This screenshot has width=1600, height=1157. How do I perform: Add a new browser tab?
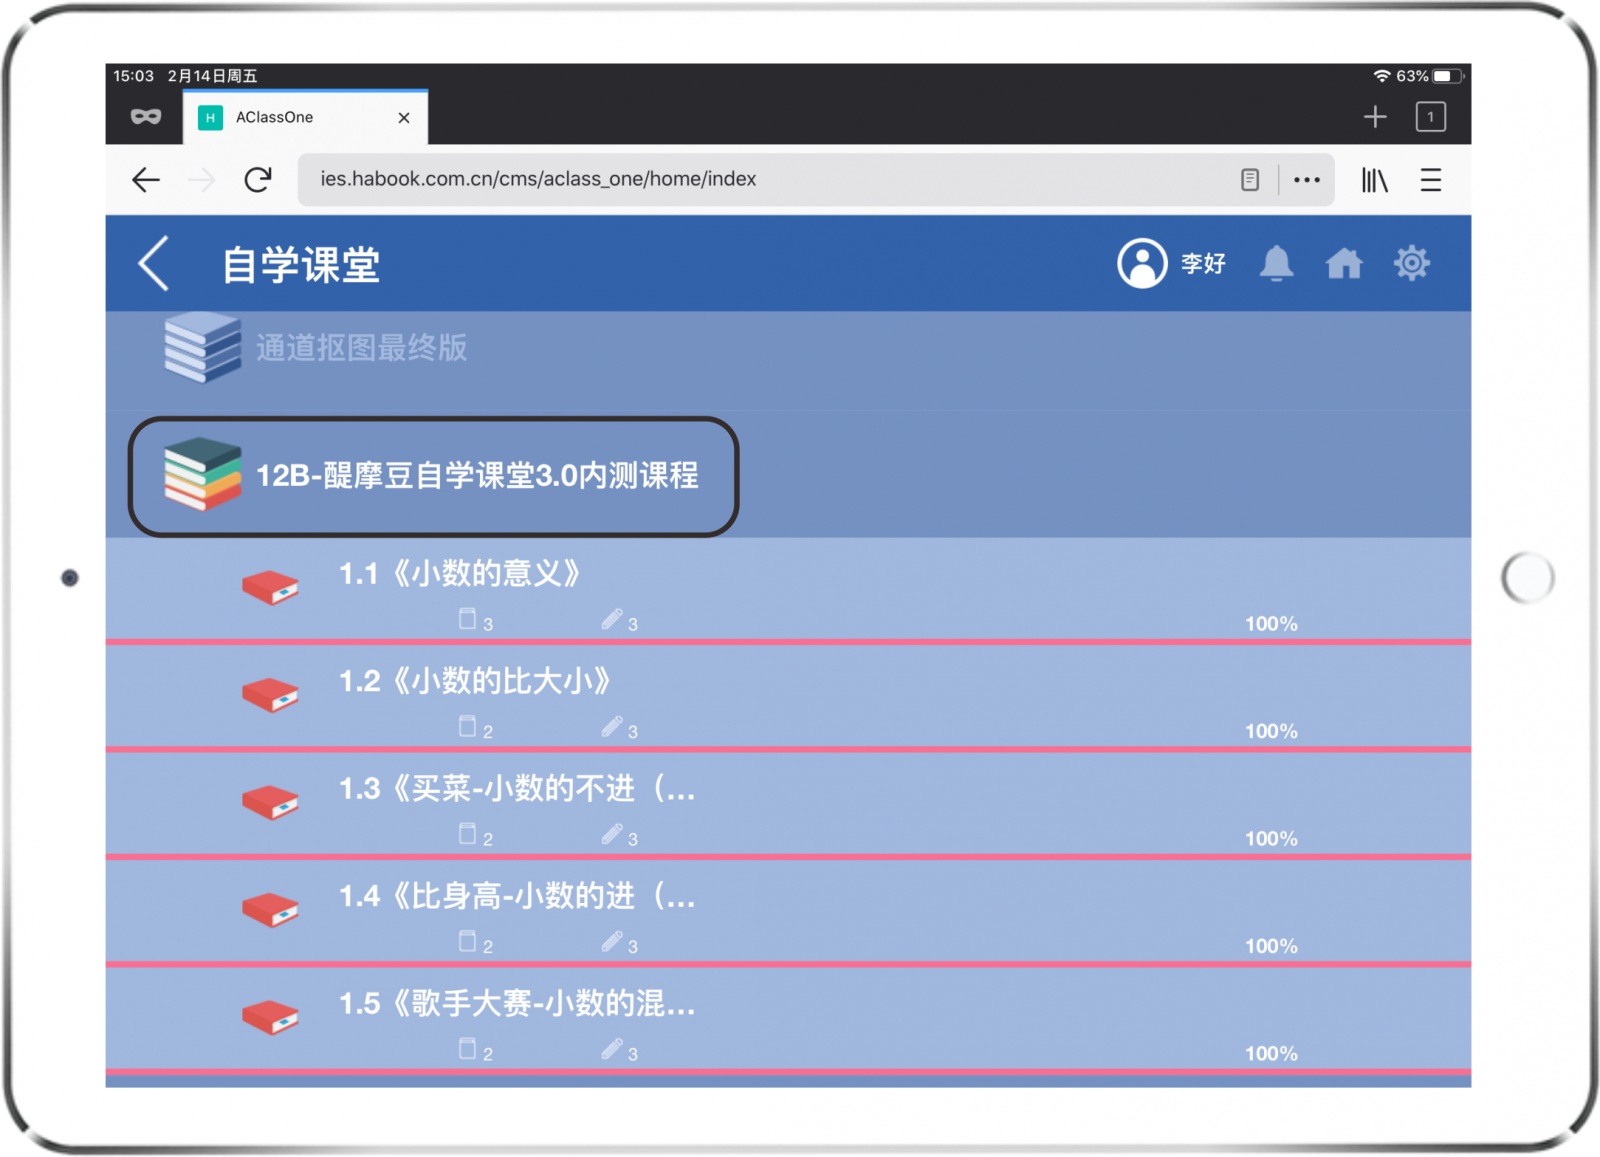pos(1375,117)
